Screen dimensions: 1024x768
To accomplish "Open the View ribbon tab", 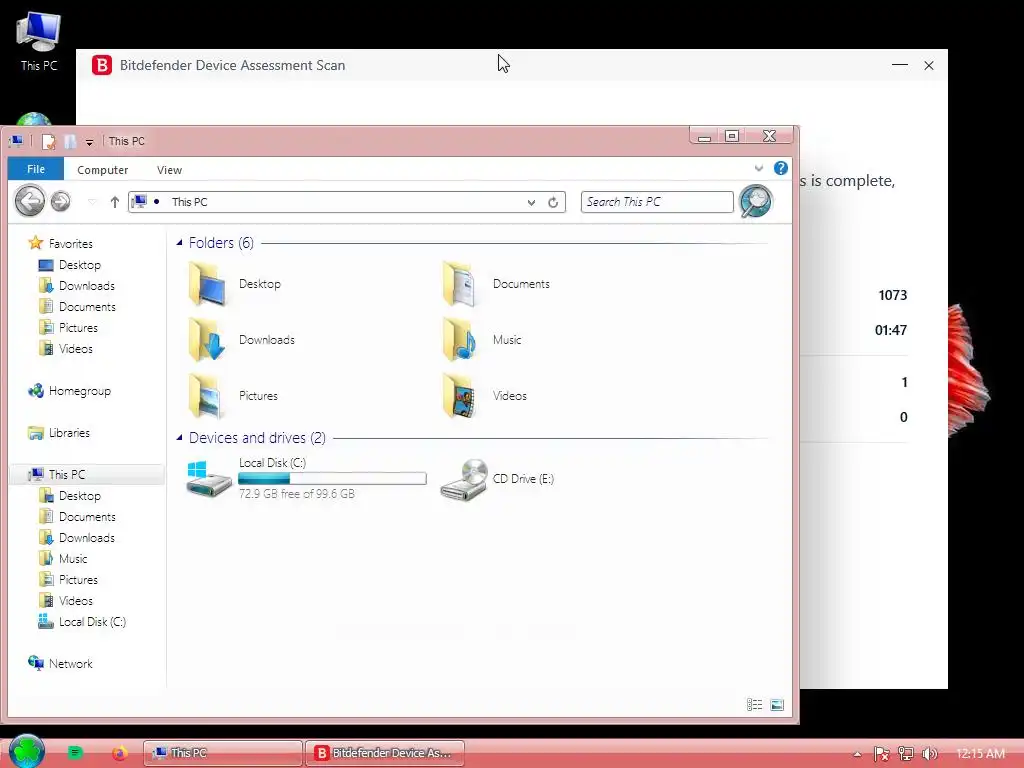I will point(169,170).
